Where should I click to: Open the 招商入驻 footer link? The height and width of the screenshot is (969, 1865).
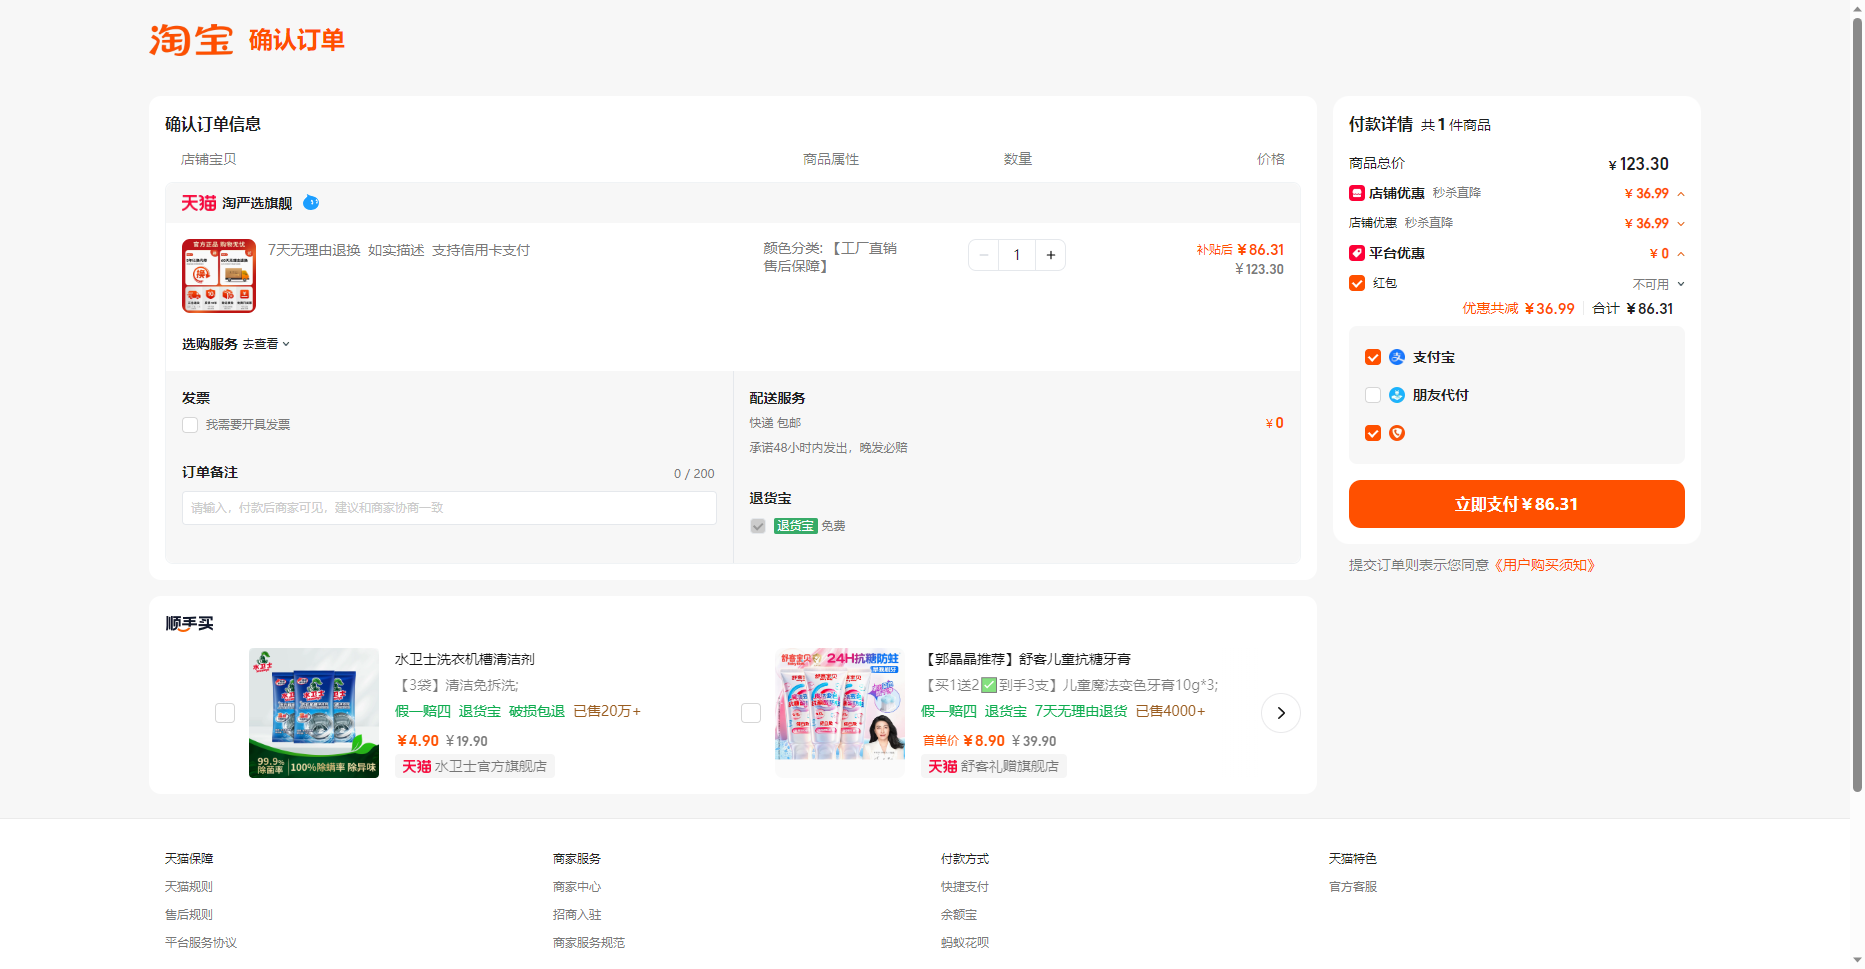pos(577,915)
